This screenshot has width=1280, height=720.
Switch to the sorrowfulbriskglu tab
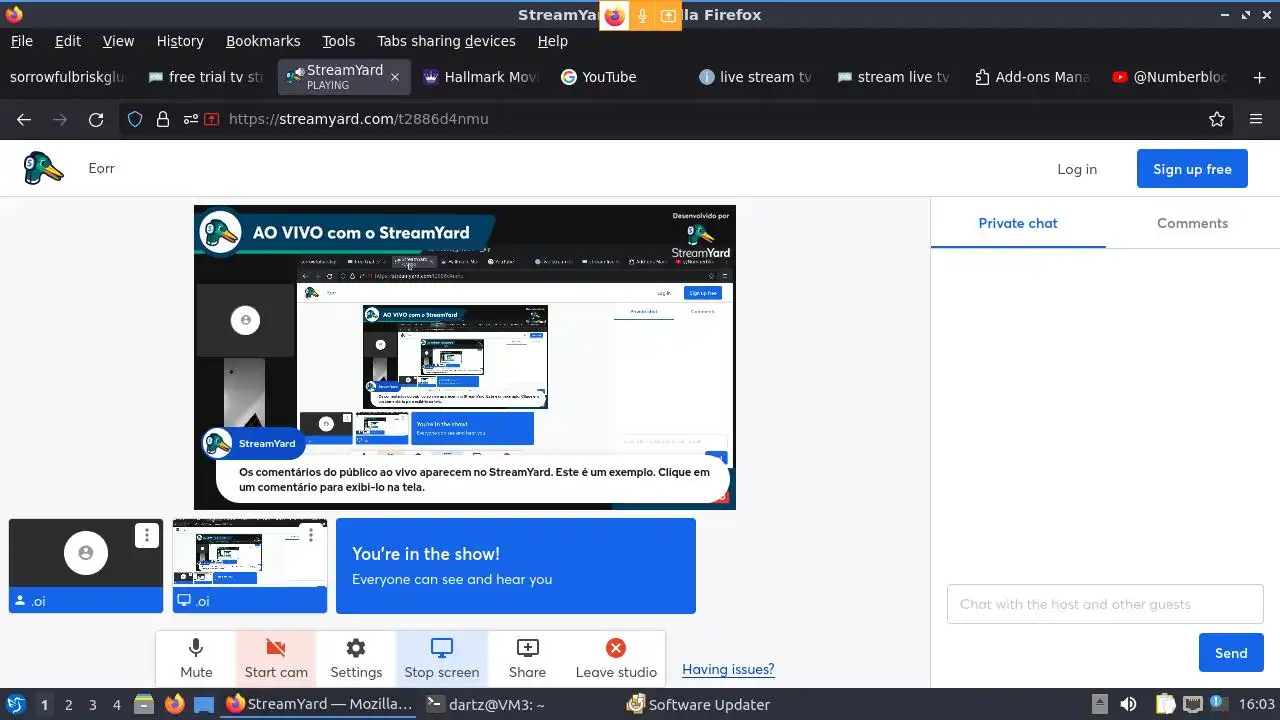point(68,77)
